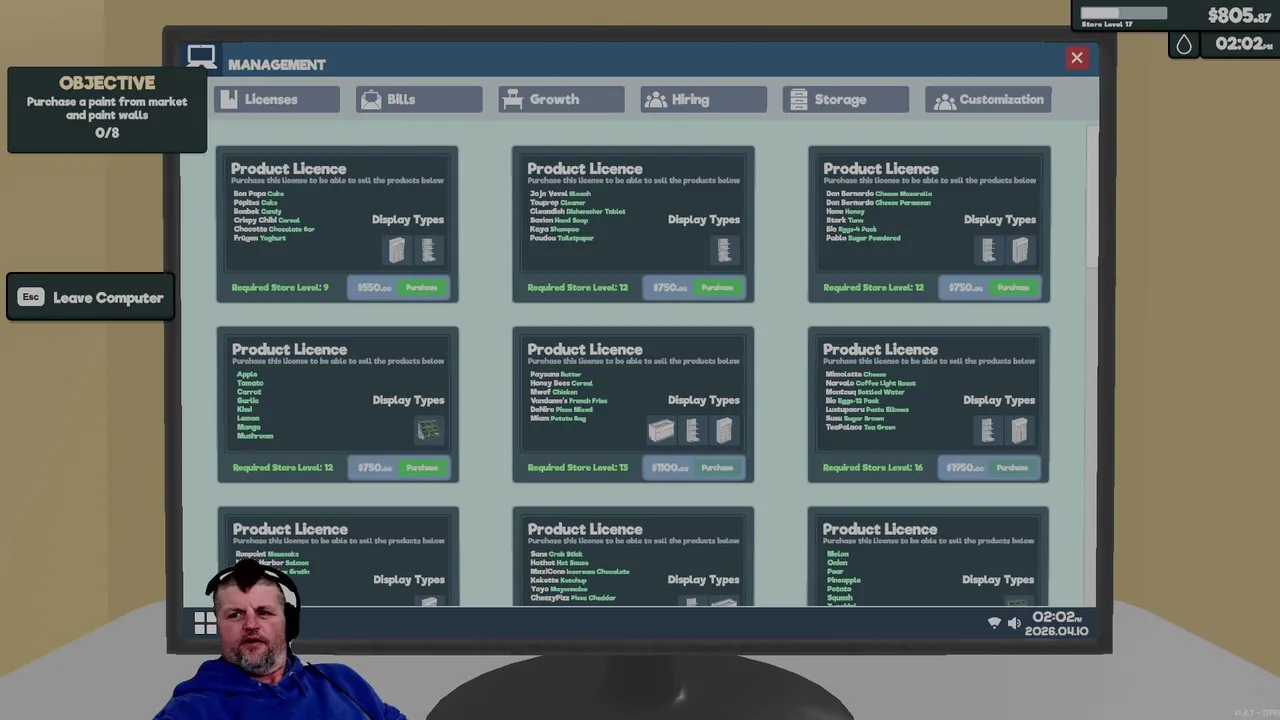
Task: Click the shelf display icon in the $550 licence
Action: click(x=428, y=250)
